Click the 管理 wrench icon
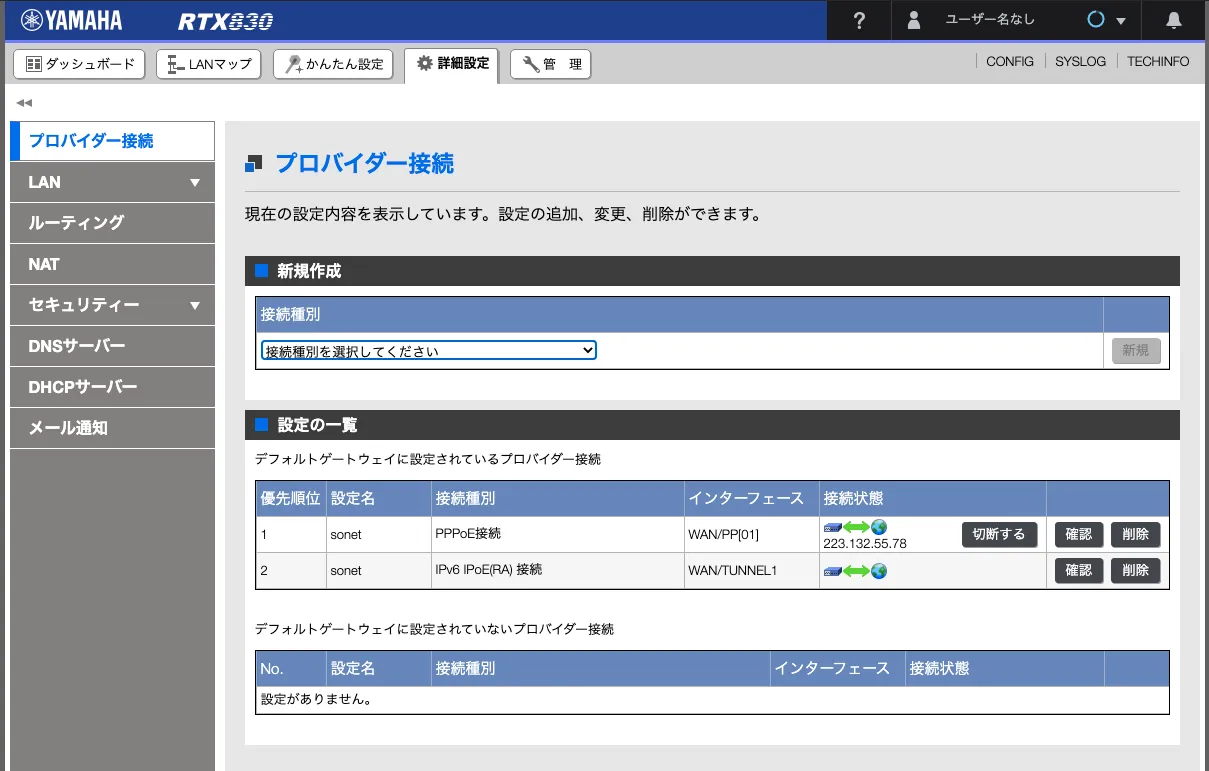The width and height of the screenshot is (1209, 771). coord(530,64)
